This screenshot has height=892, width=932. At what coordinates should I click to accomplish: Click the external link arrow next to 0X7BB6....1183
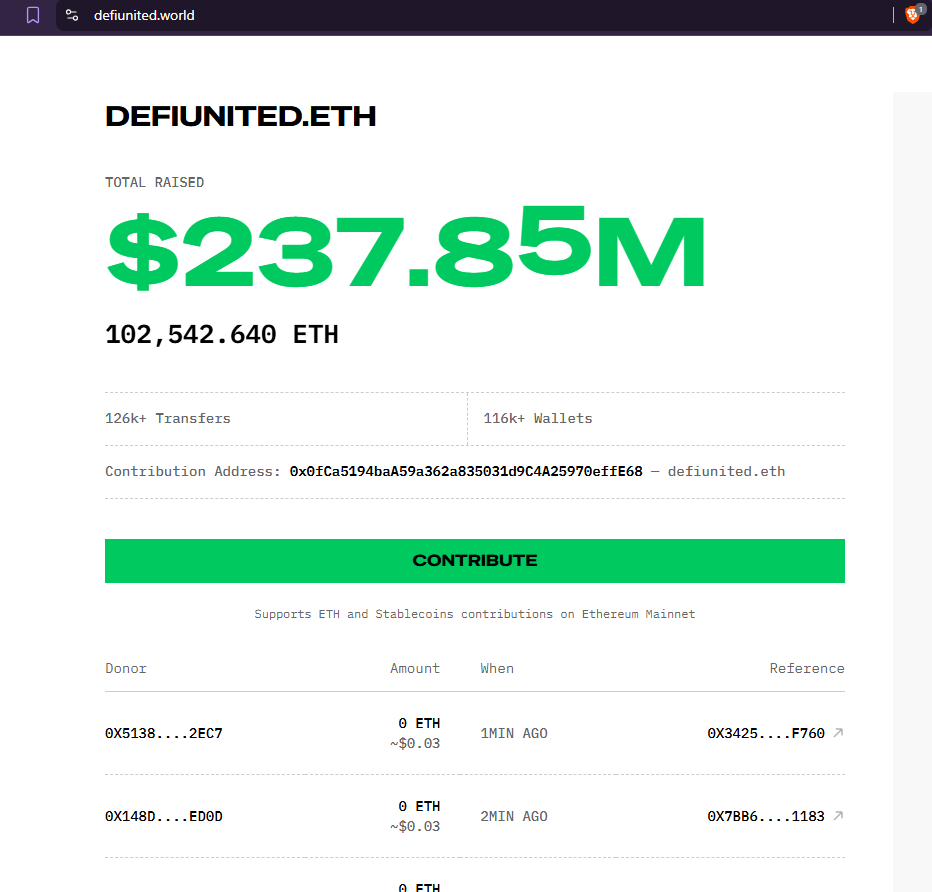pyautogui.click(x=838, y=815)
